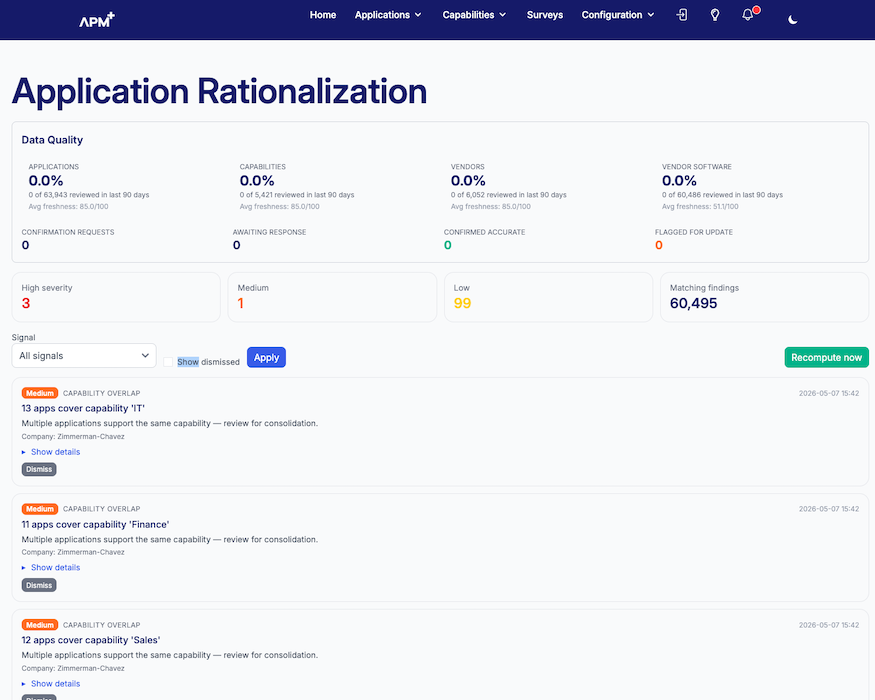Go to the Home page

coord(323,15)
